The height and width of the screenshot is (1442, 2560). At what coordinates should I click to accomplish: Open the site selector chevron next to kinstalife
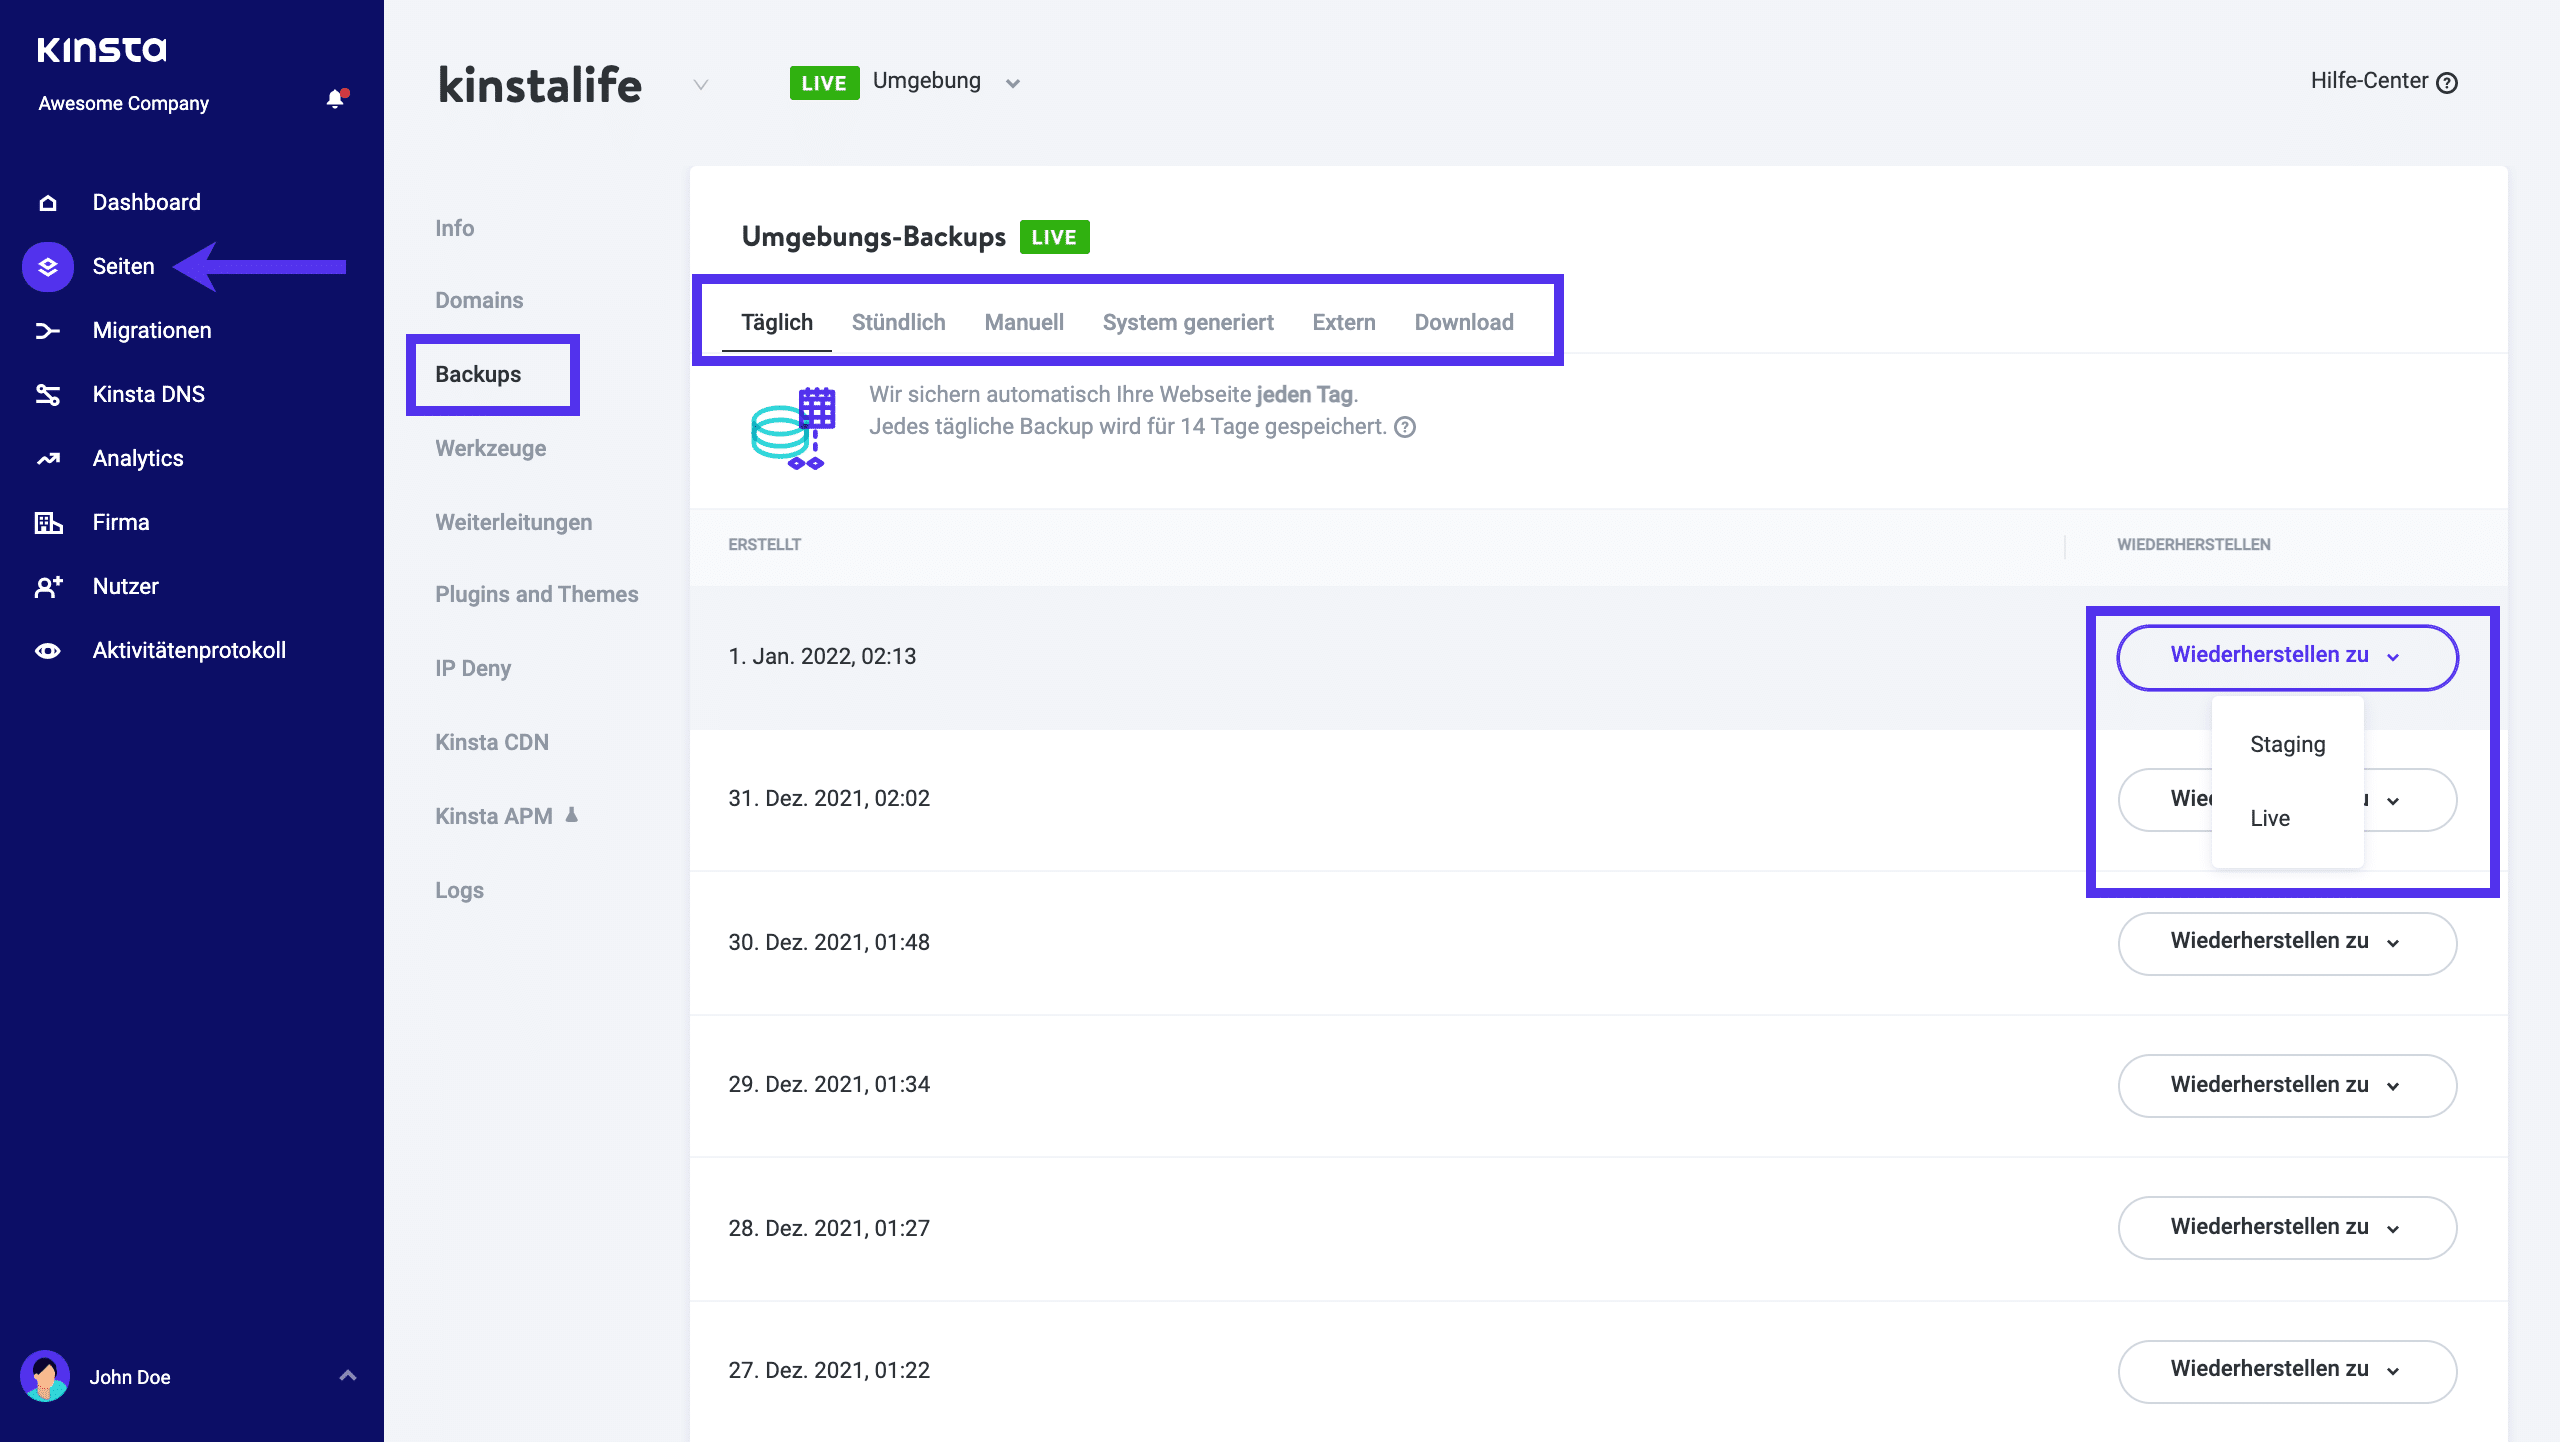click(x=700, y=86)
